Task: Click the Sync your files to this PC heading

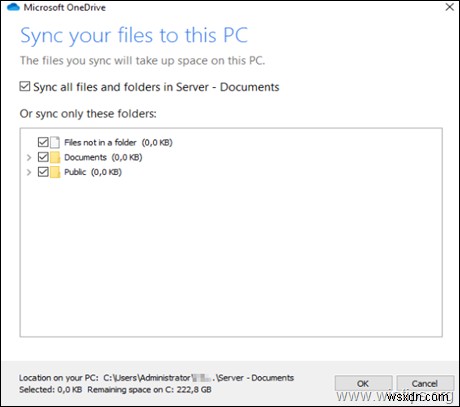Action: 134,35
